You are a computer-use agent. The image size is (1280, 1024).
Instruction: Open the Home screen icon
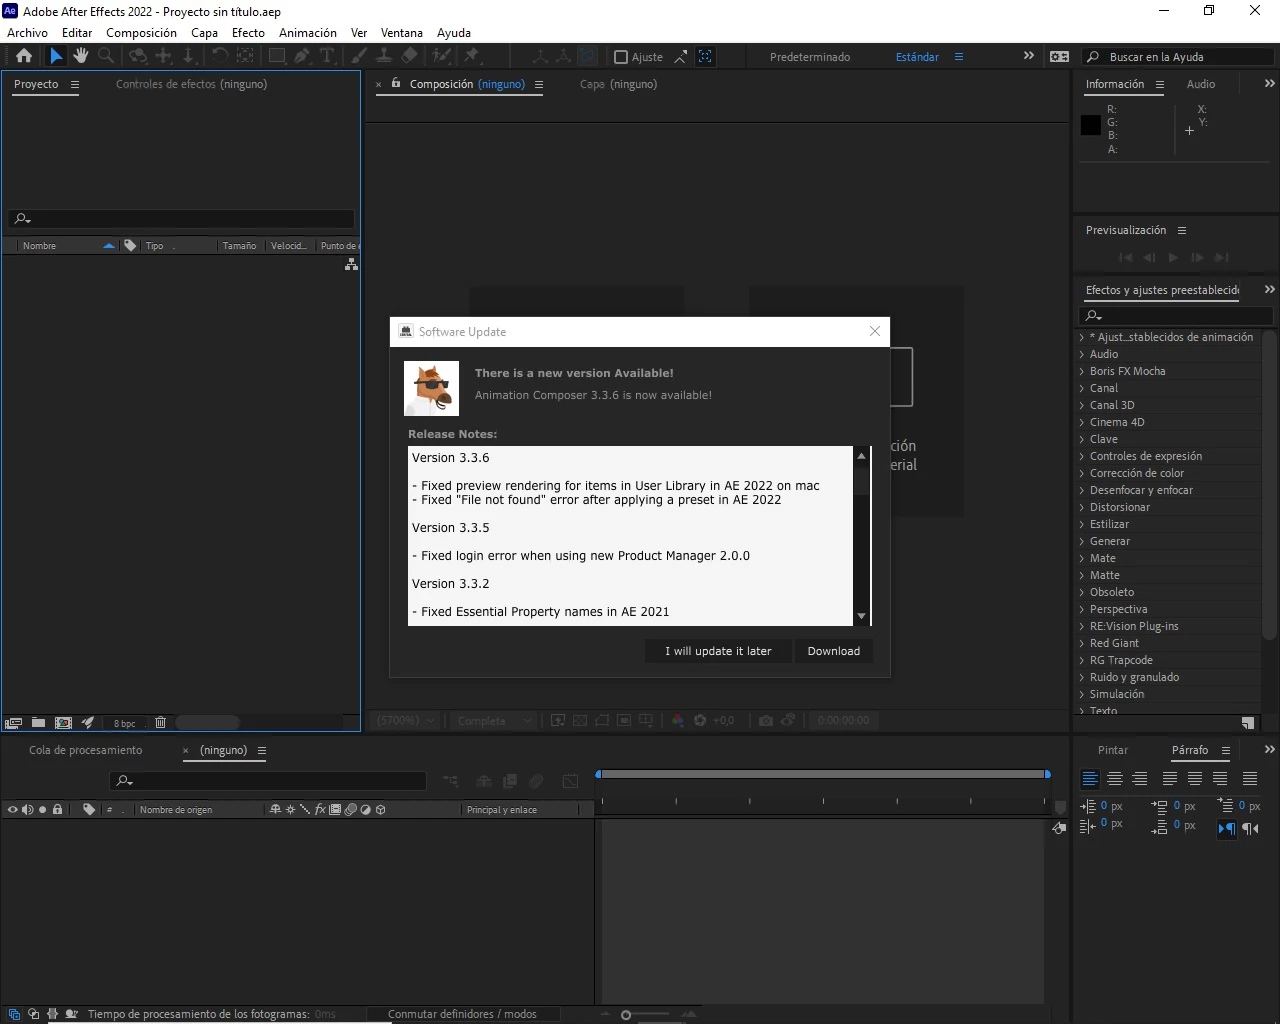[24, 57]
